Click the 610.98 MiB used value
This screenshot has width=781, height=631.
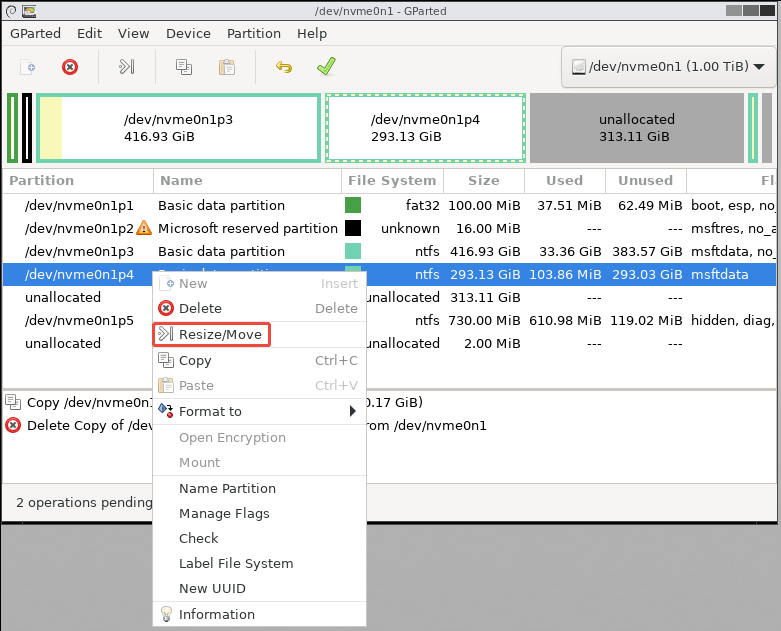(x=565, y=320)
